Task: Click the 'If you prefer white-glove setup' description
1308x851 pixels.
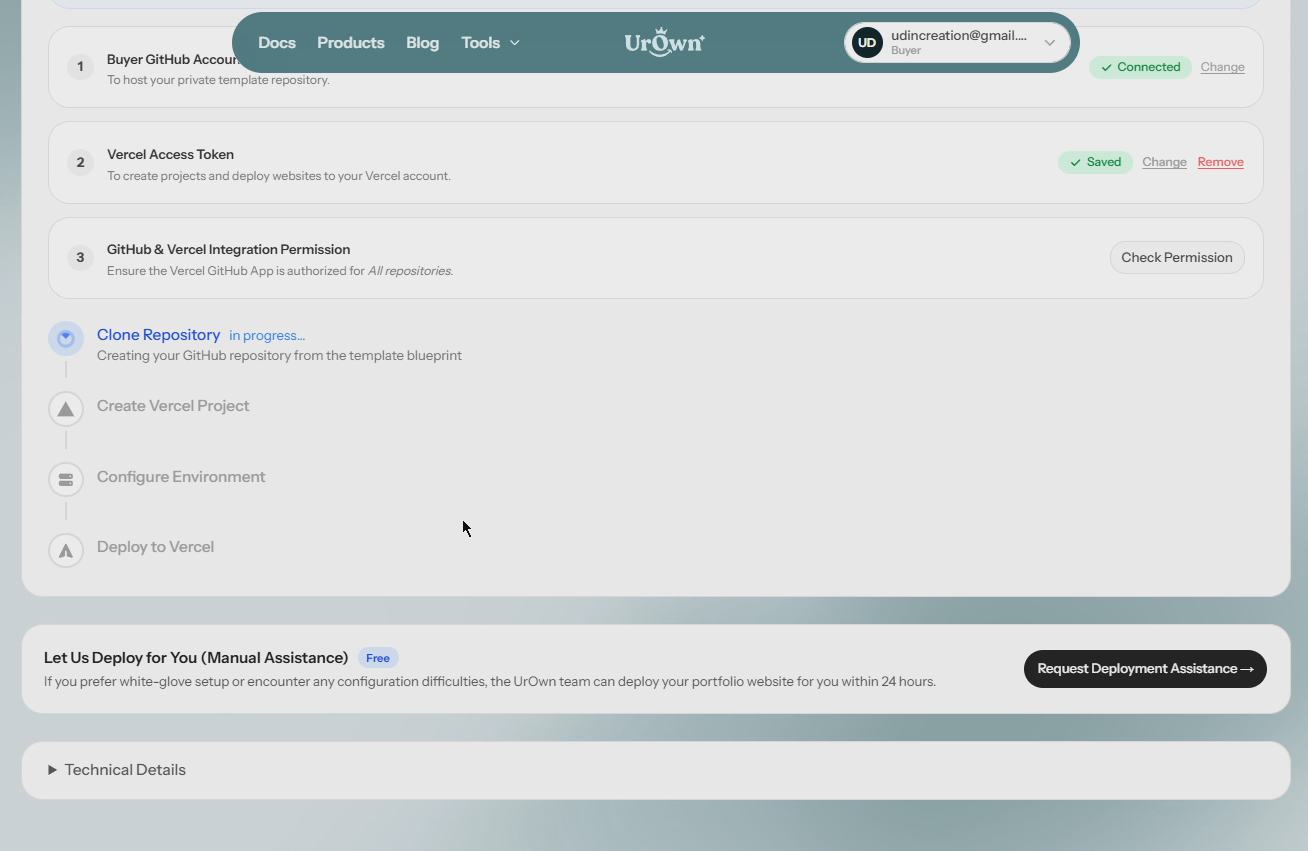Action: click(x=490, y=682)
